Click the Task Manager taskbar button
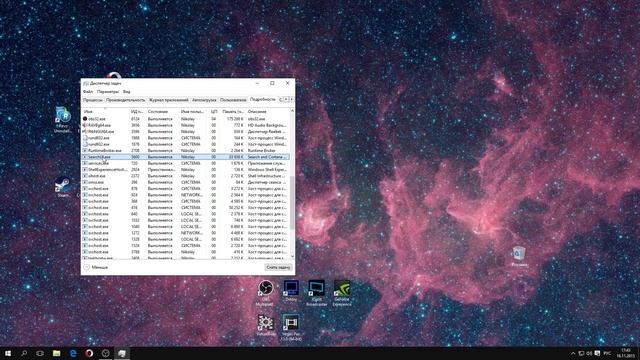This screenshot has height=360, width=640. click(x=122, y=353)
